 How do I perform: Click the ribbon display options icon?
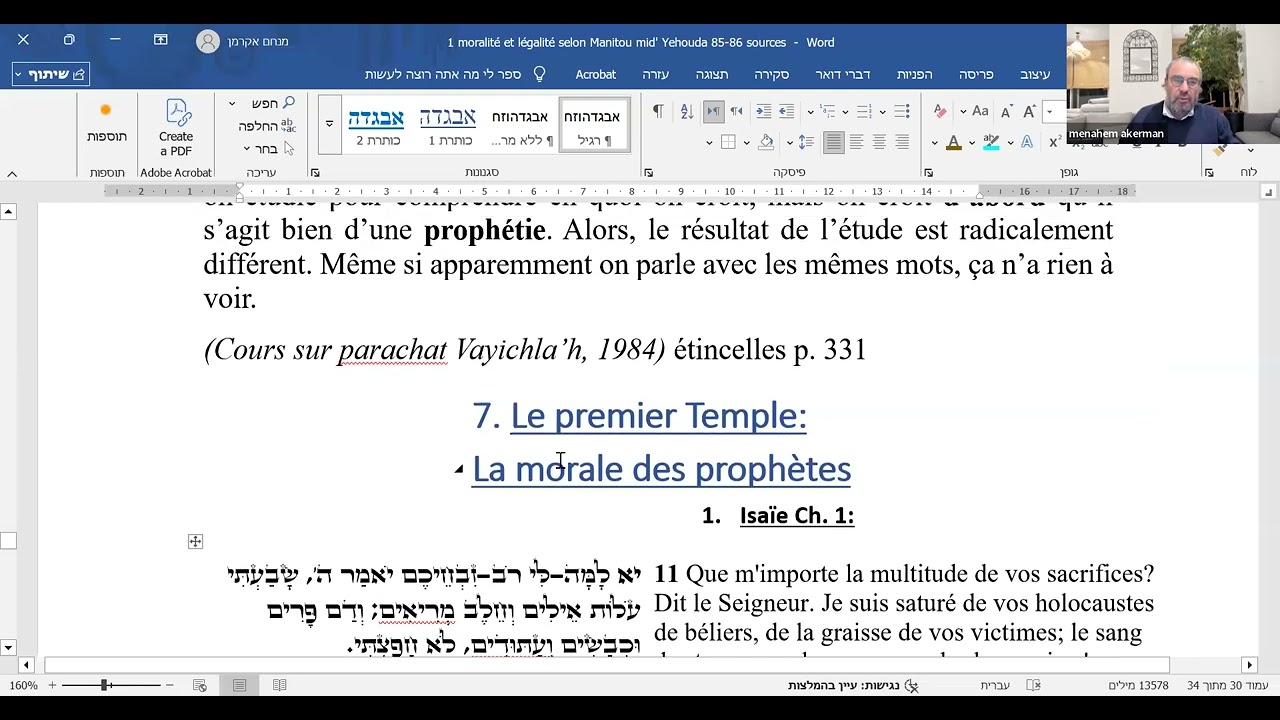[x=160, y=40]
